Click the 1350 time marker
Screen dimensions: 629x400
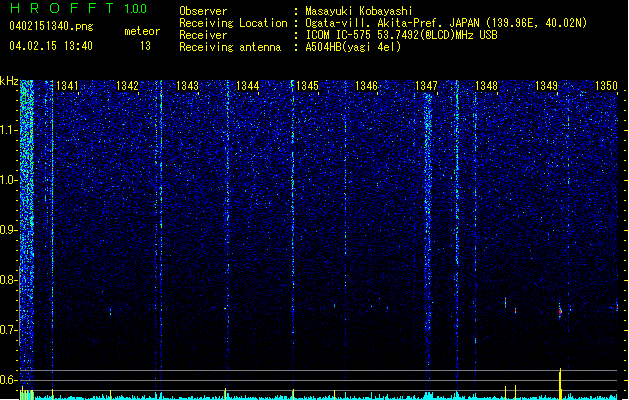point(606,86)
